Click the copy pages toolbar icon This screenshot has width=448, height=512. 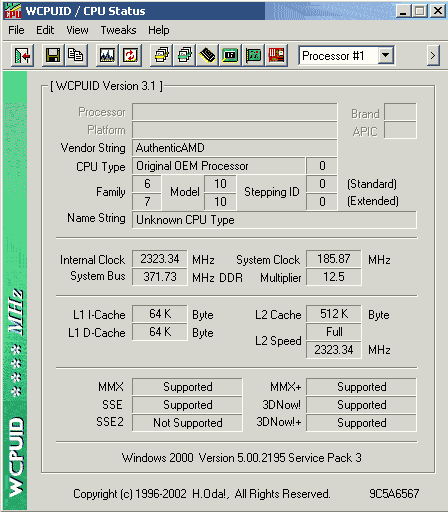[x=76, y=55]
